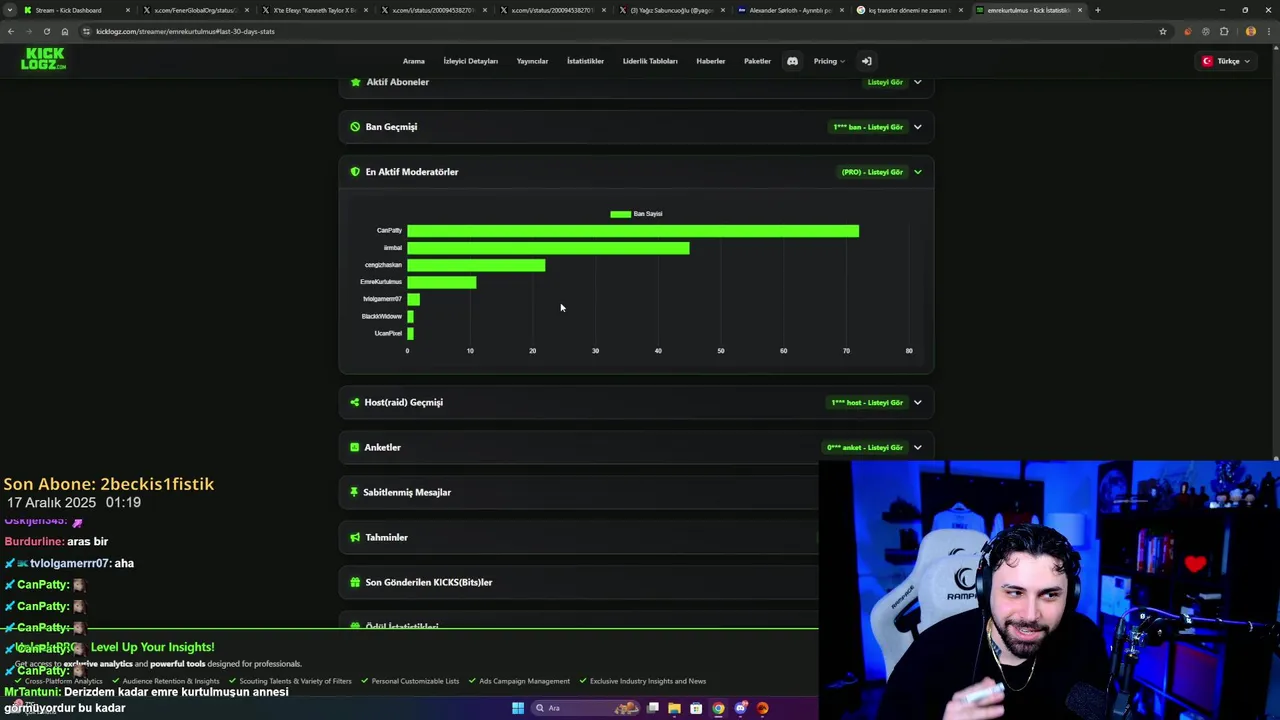
Task: Open Discord from the taskbar
Action: [740, 708]
